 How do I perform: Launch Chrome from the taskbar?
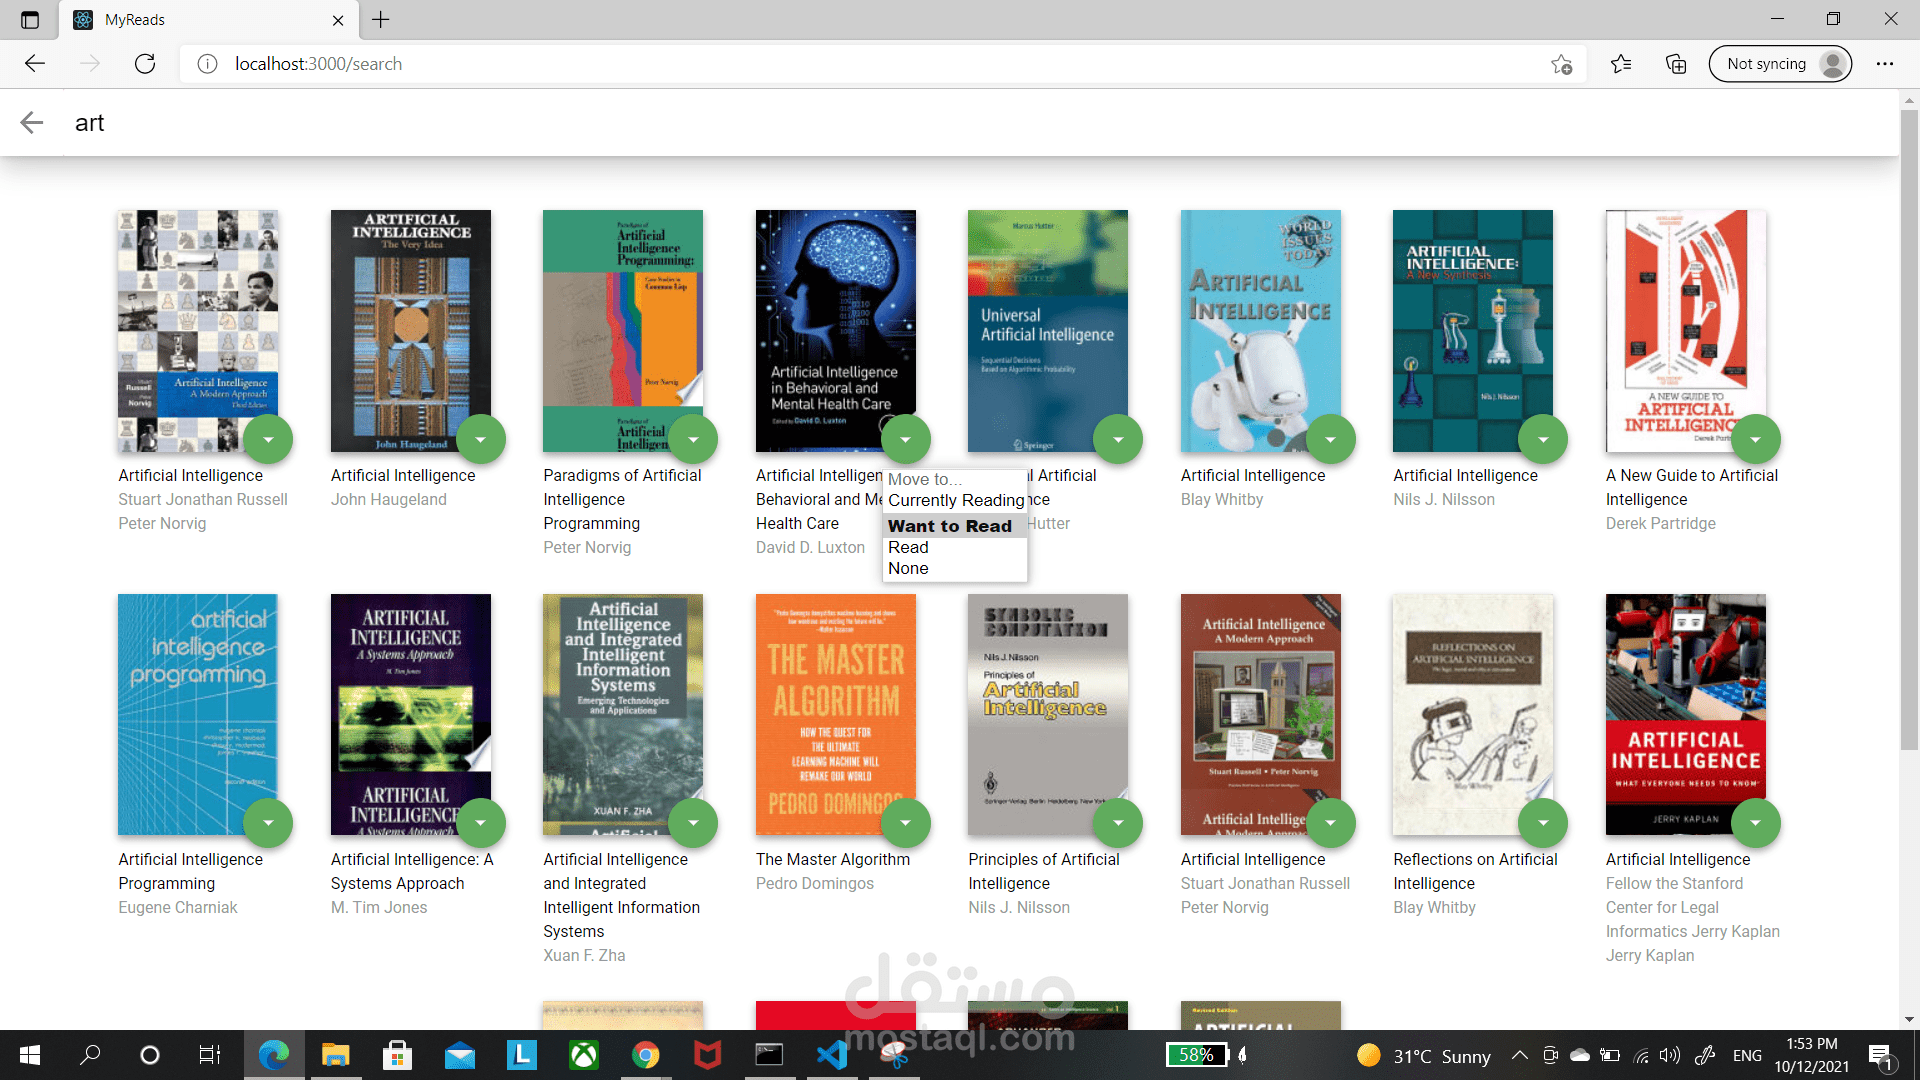click(x=645, y=1054)
